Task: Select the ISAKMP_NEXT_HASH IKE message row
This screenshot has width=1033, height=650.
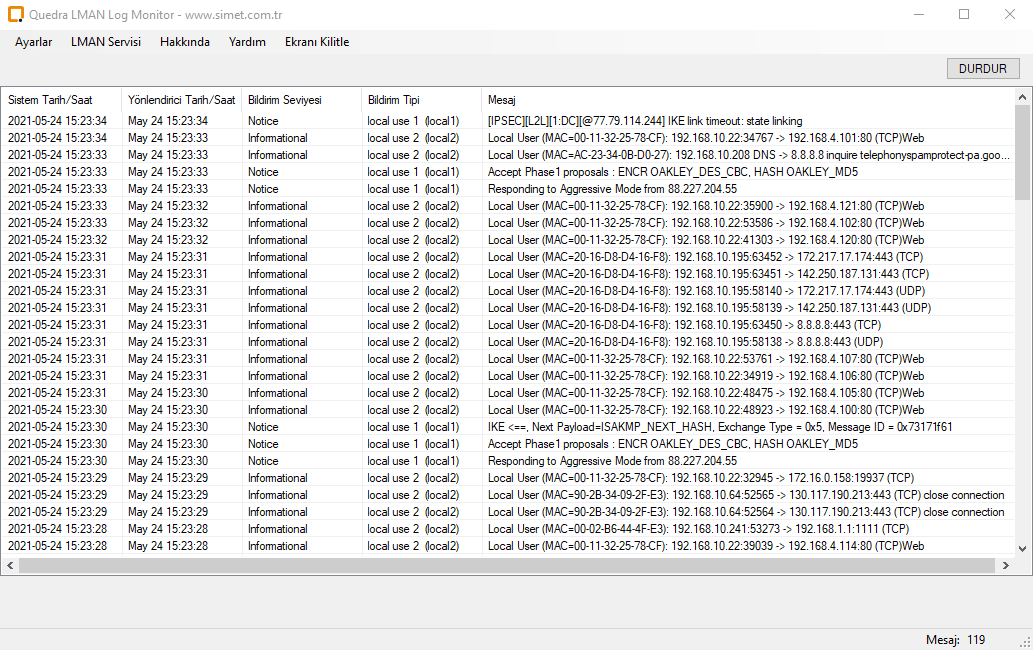Action: 720,427
